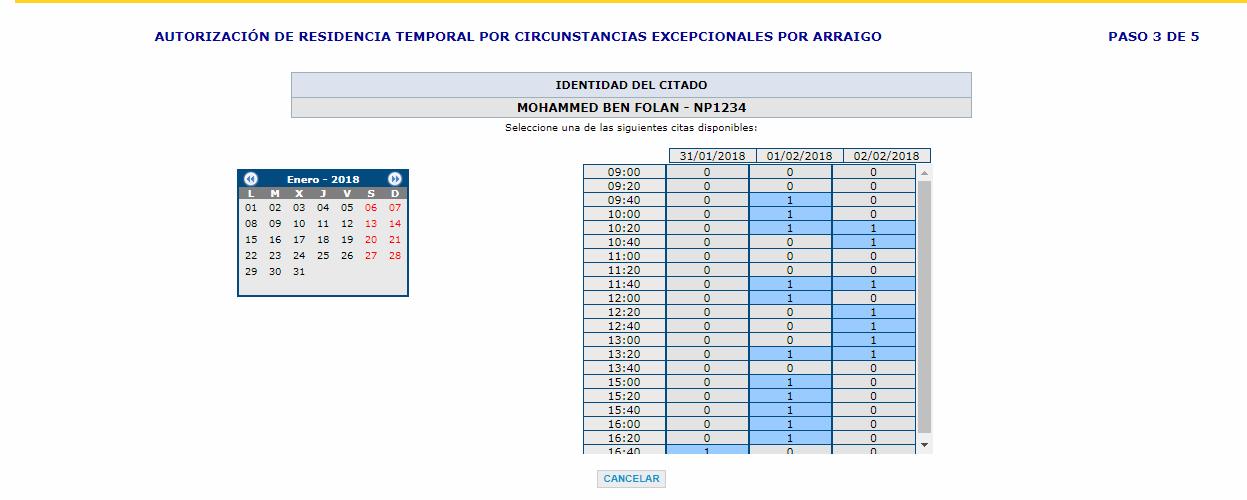Image resolution: width=1247 pixels, height=500 pixels.
Task: Click the 31/01/2018 column header
Action: tap(712, 156)
